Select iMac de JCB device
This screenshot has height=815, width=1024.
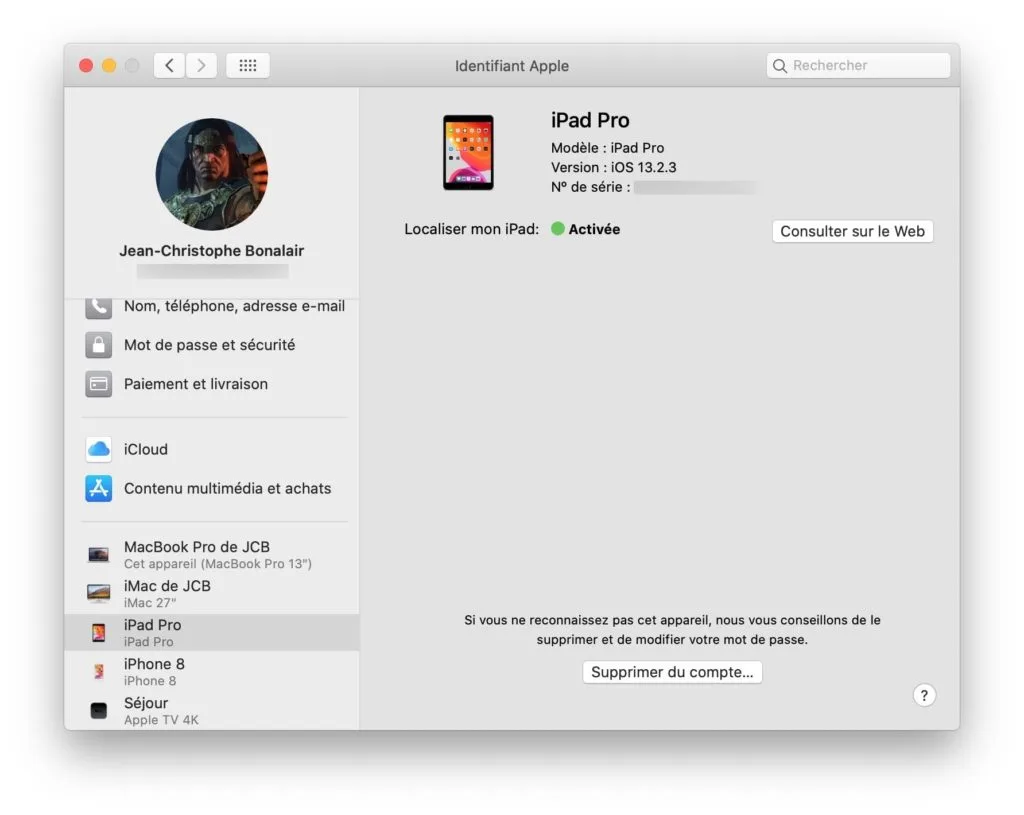(212, 594)
